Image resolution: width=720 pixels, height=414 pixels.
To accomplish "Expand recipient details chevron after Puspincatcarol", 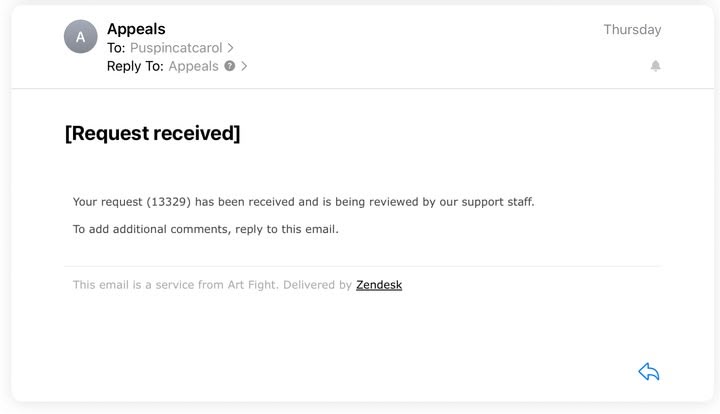I will click(x=231, y=48).
